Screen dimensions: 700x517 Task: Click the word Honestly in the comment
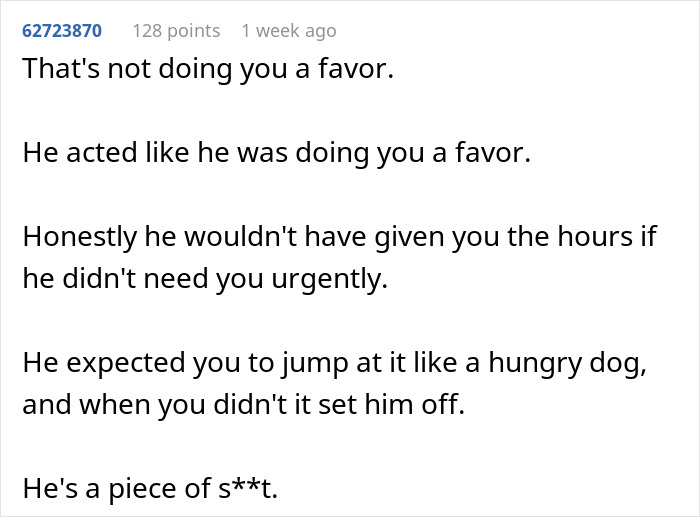coord(79,237)
